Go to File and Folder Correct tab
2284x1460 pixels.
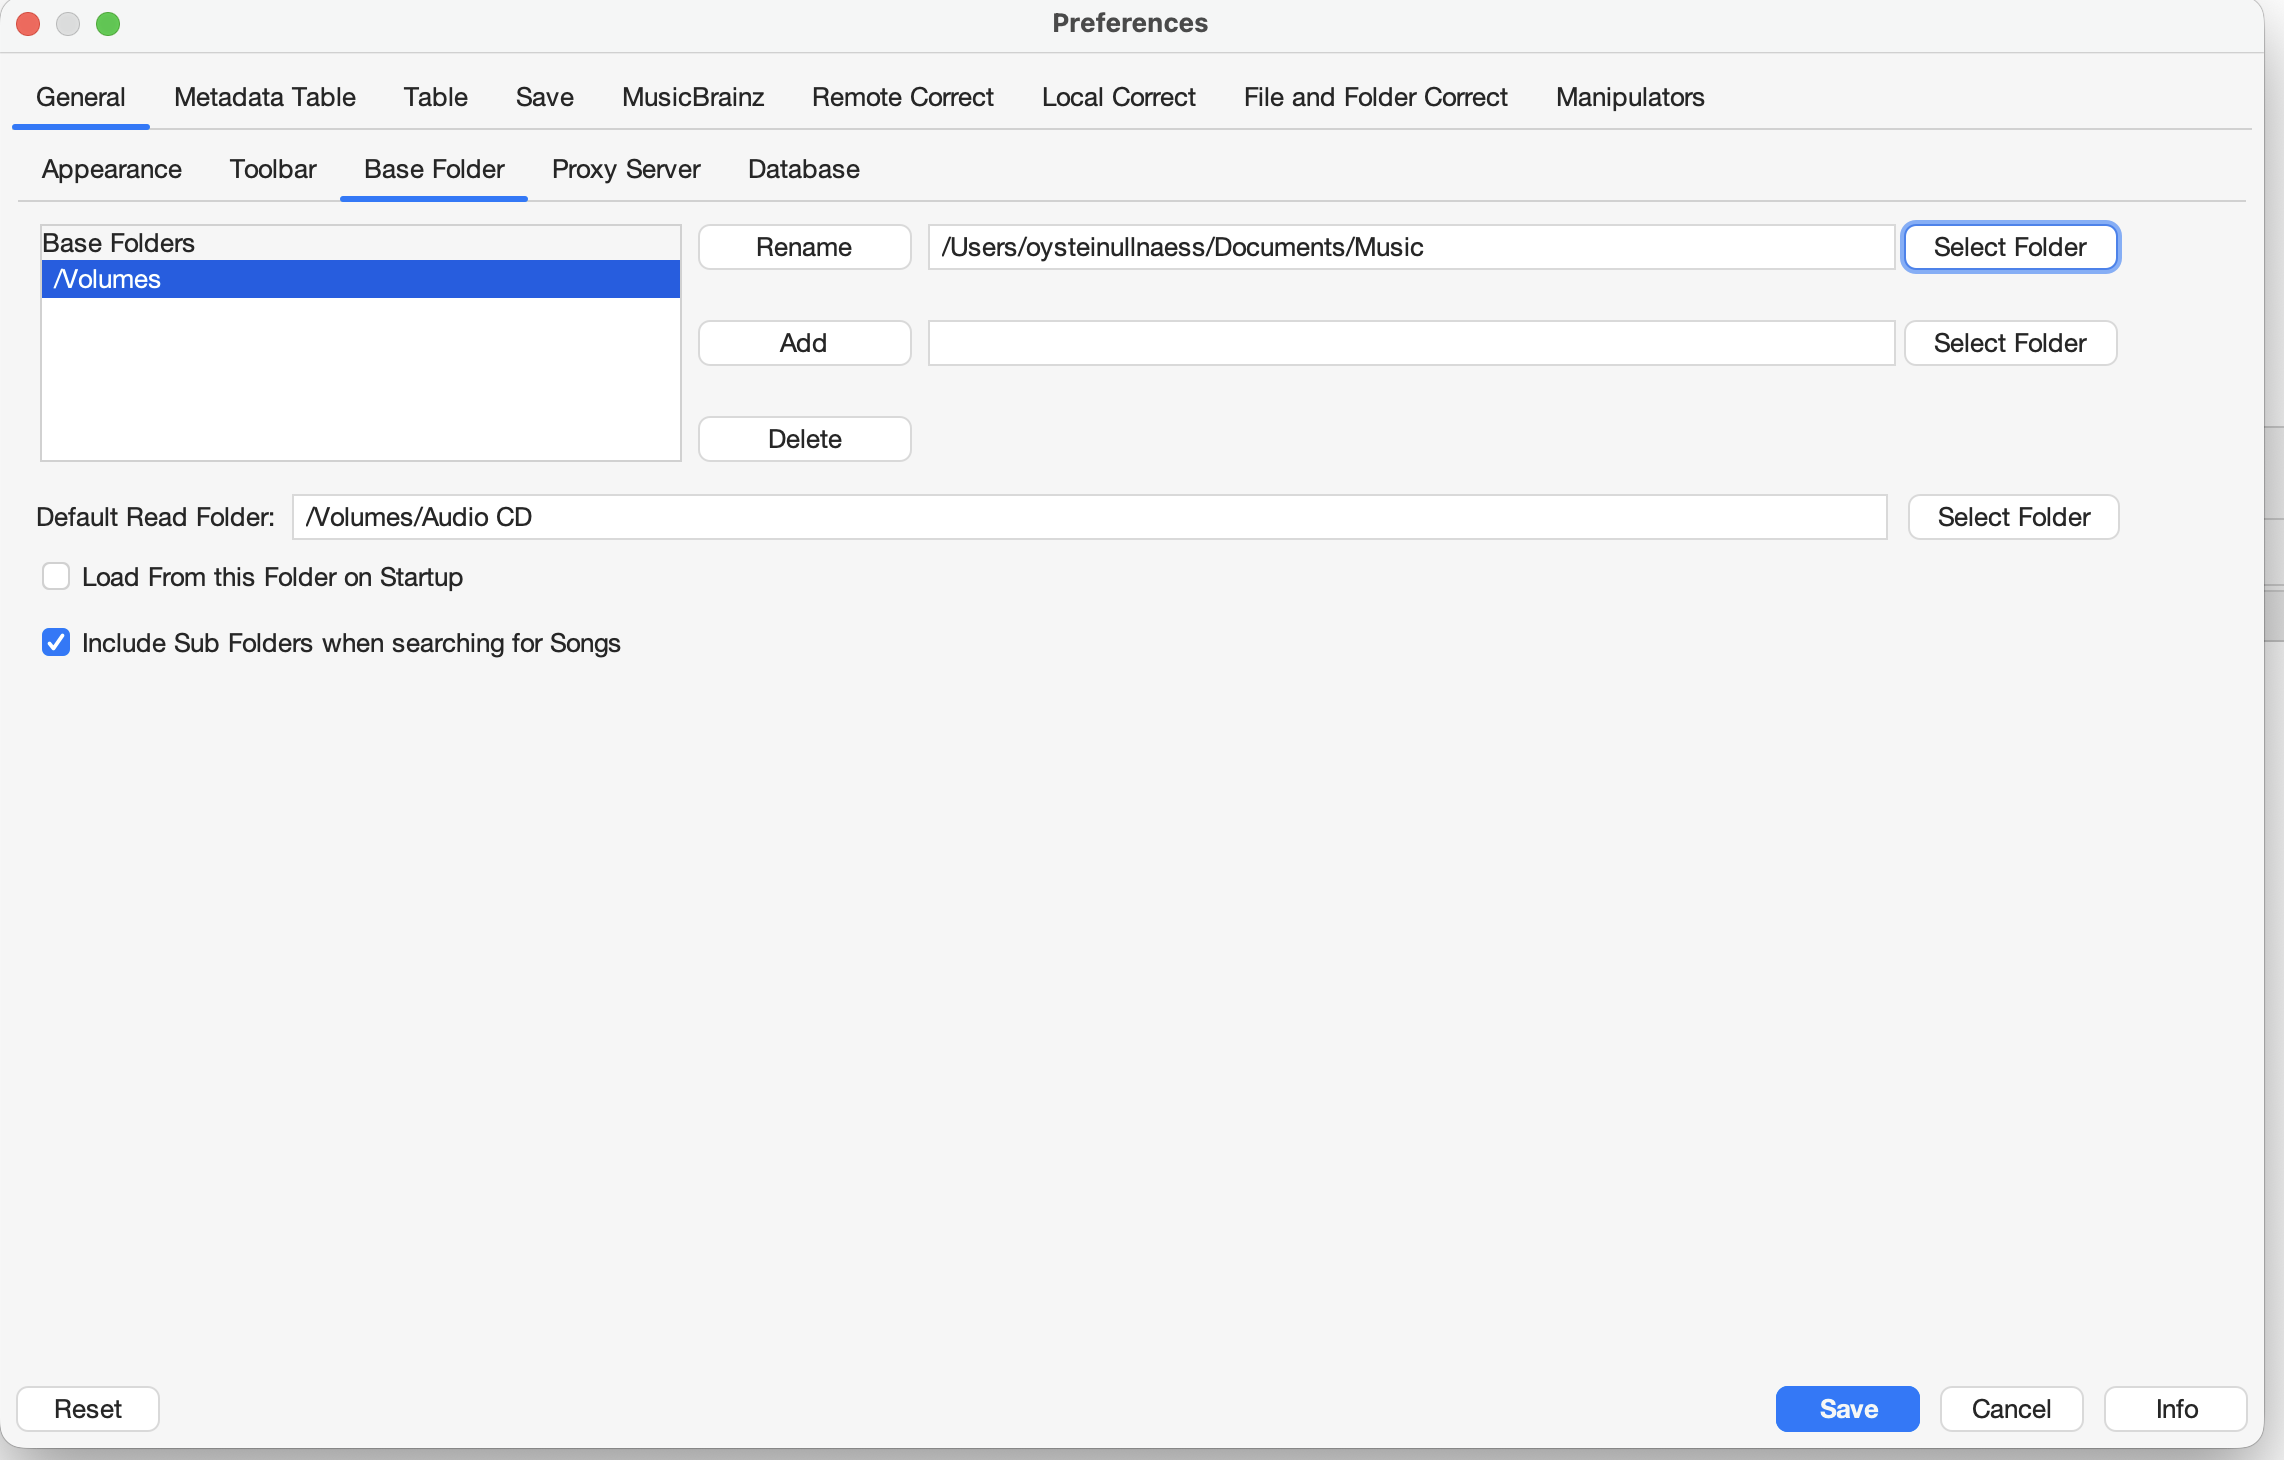1375,97
